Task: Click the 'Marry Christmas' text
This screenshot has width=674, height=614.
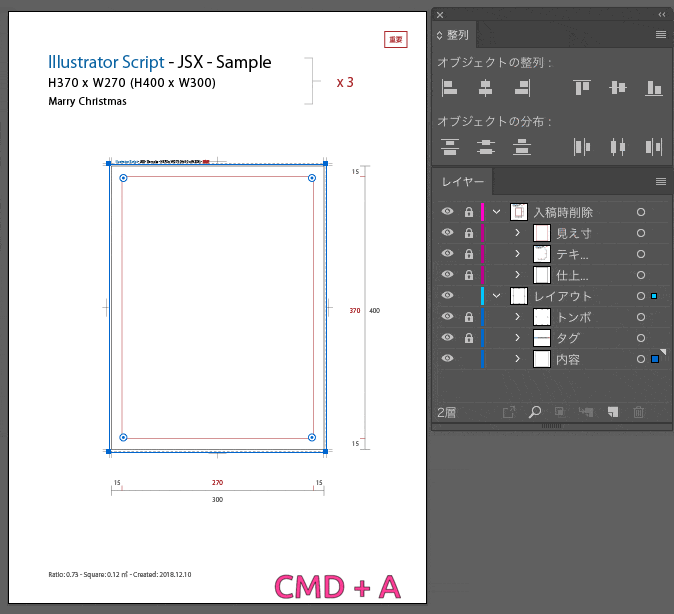Action: pos(87,101)
